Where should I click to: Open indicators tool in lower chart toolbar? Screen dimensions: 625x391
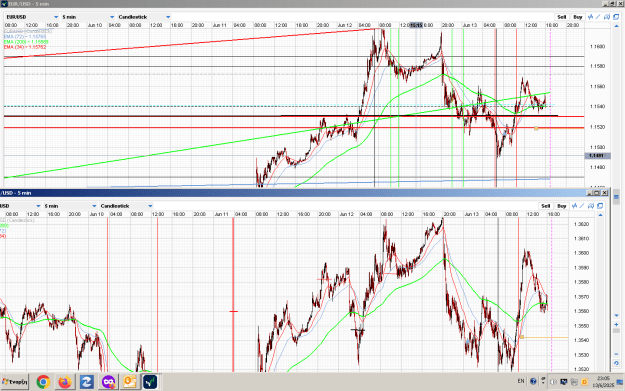574,206
